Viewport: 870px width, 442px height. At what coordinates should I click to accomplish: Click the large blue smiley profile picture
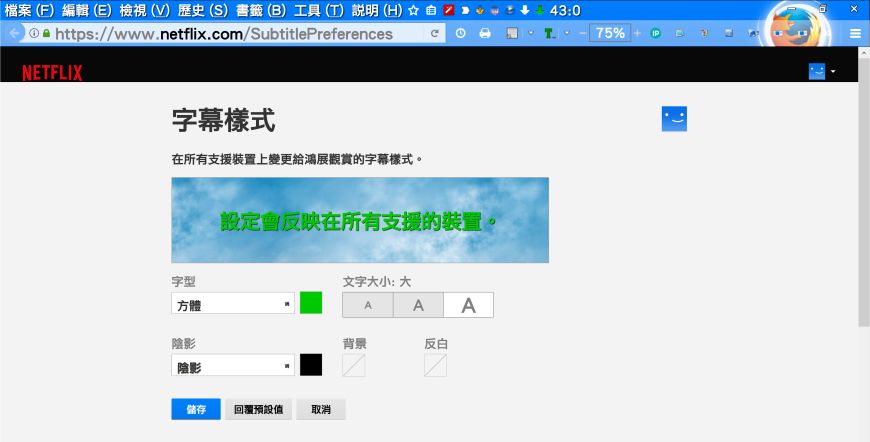pos(674,119)
